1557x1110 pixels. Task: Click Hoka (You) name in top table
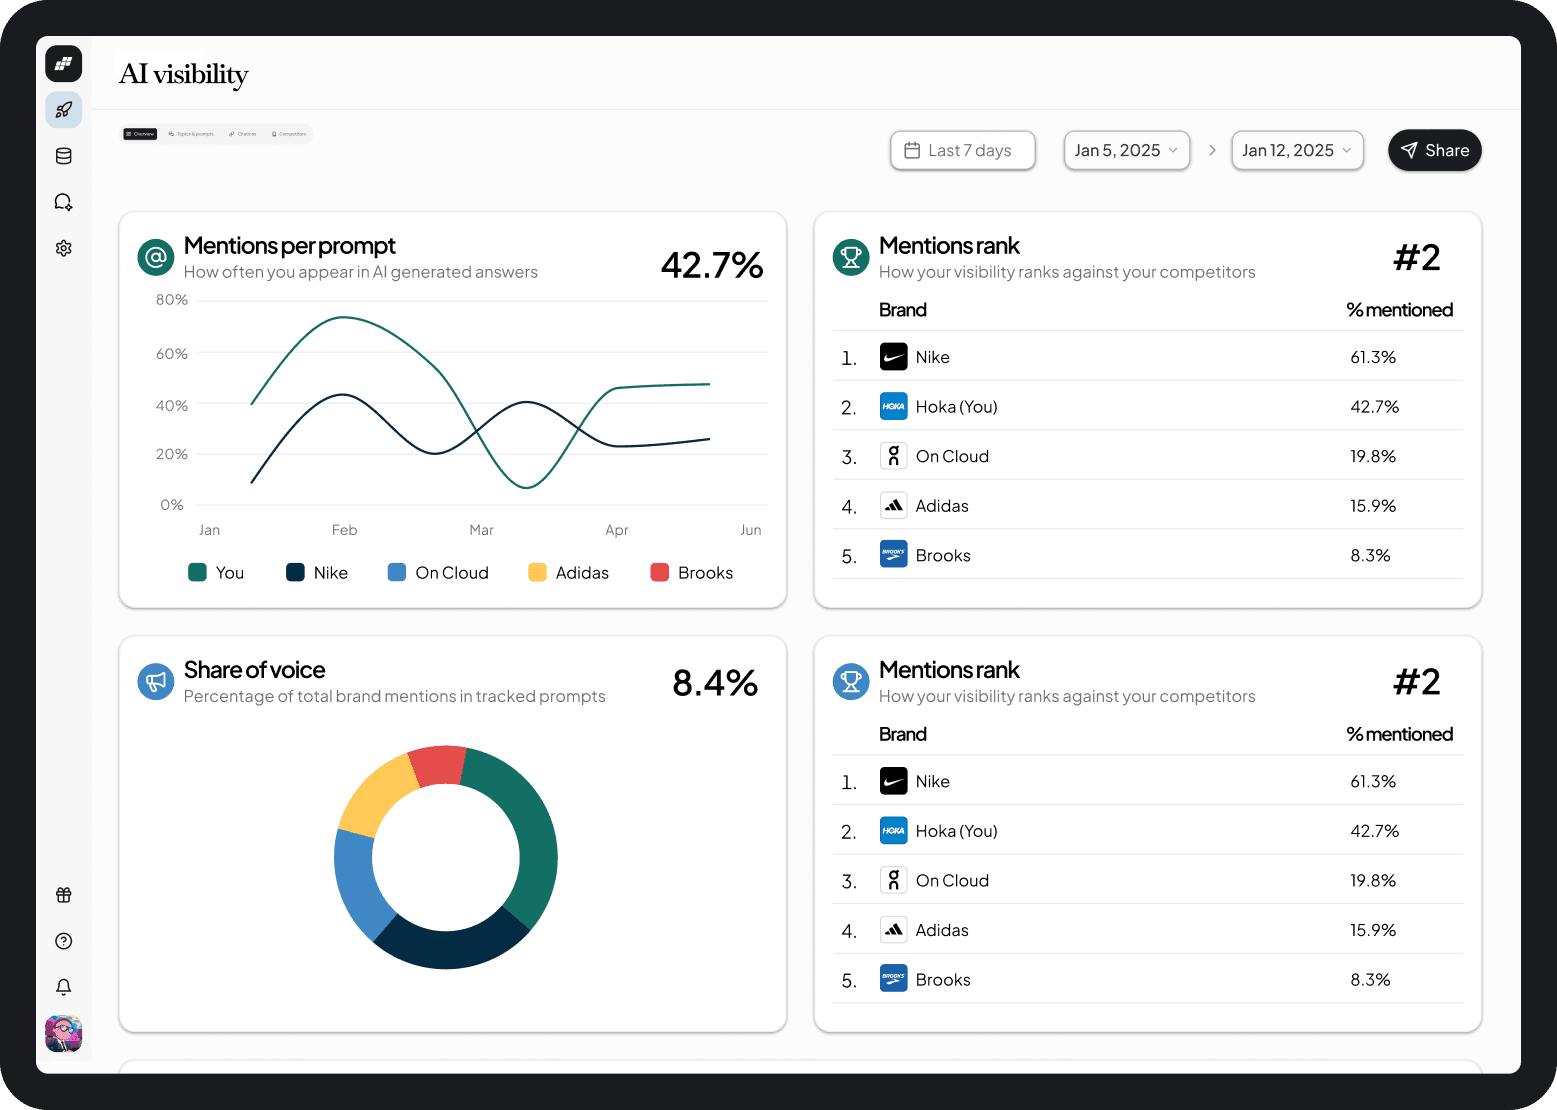(957, 407)
